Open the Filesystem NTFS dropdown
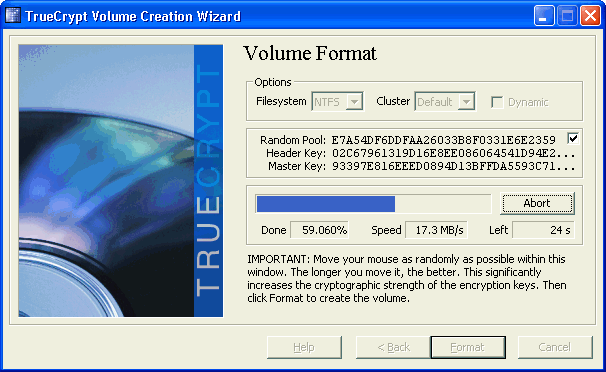 [x=337, y=102]
